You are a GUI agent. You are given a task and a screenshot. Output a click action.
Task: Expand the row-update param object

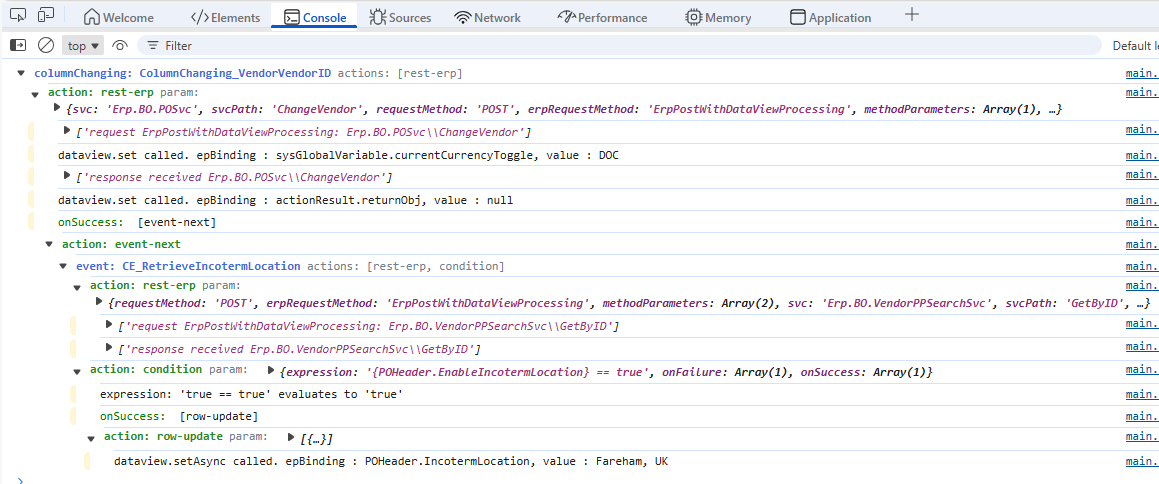[291, 437]
